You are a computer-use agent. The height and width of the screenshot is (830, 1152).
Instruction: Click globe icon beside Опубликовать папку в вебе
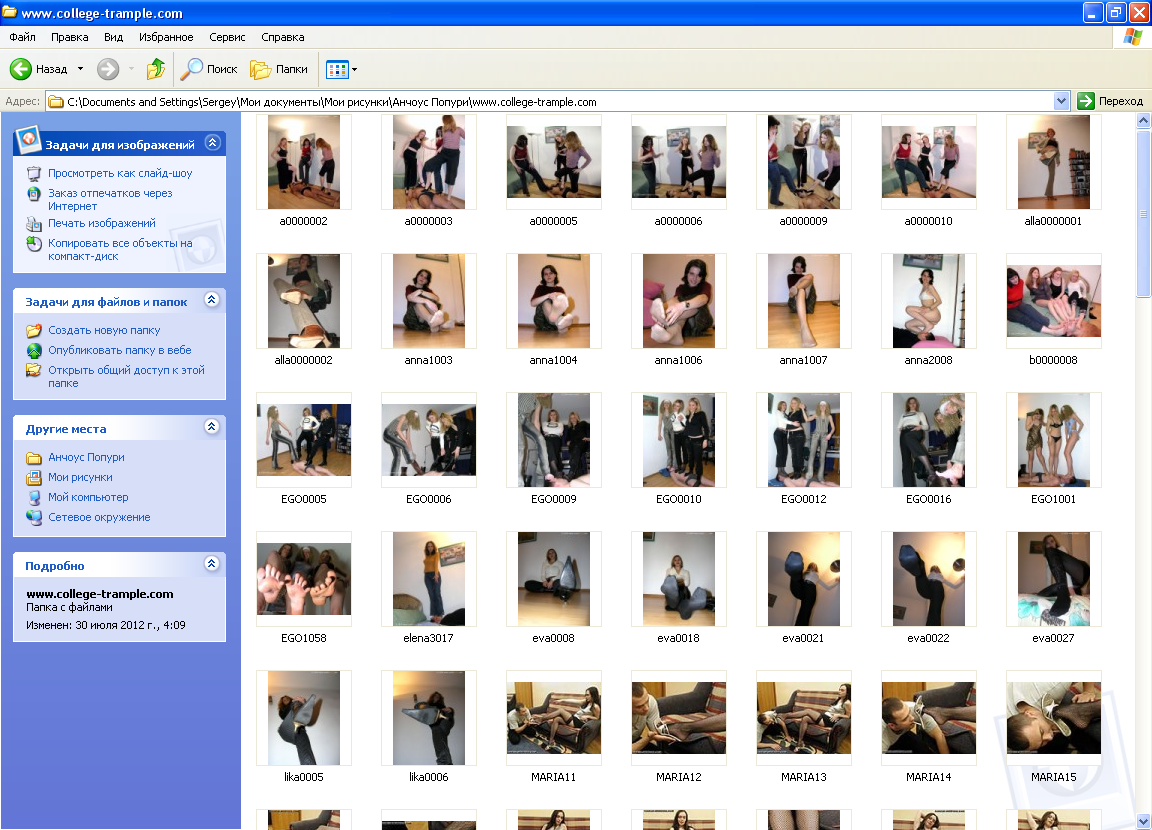point(34,350)
